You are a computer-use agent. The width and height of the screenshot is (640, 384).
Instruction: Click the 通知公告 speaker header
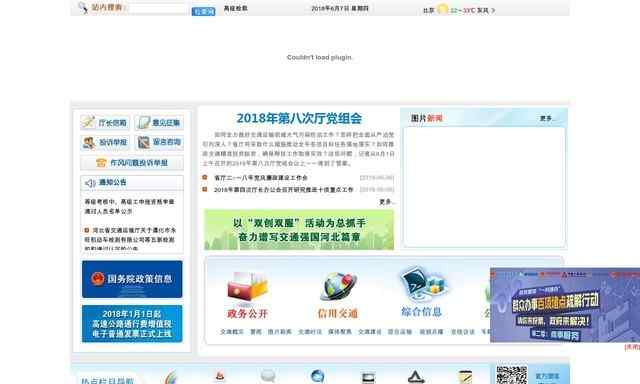132,182
